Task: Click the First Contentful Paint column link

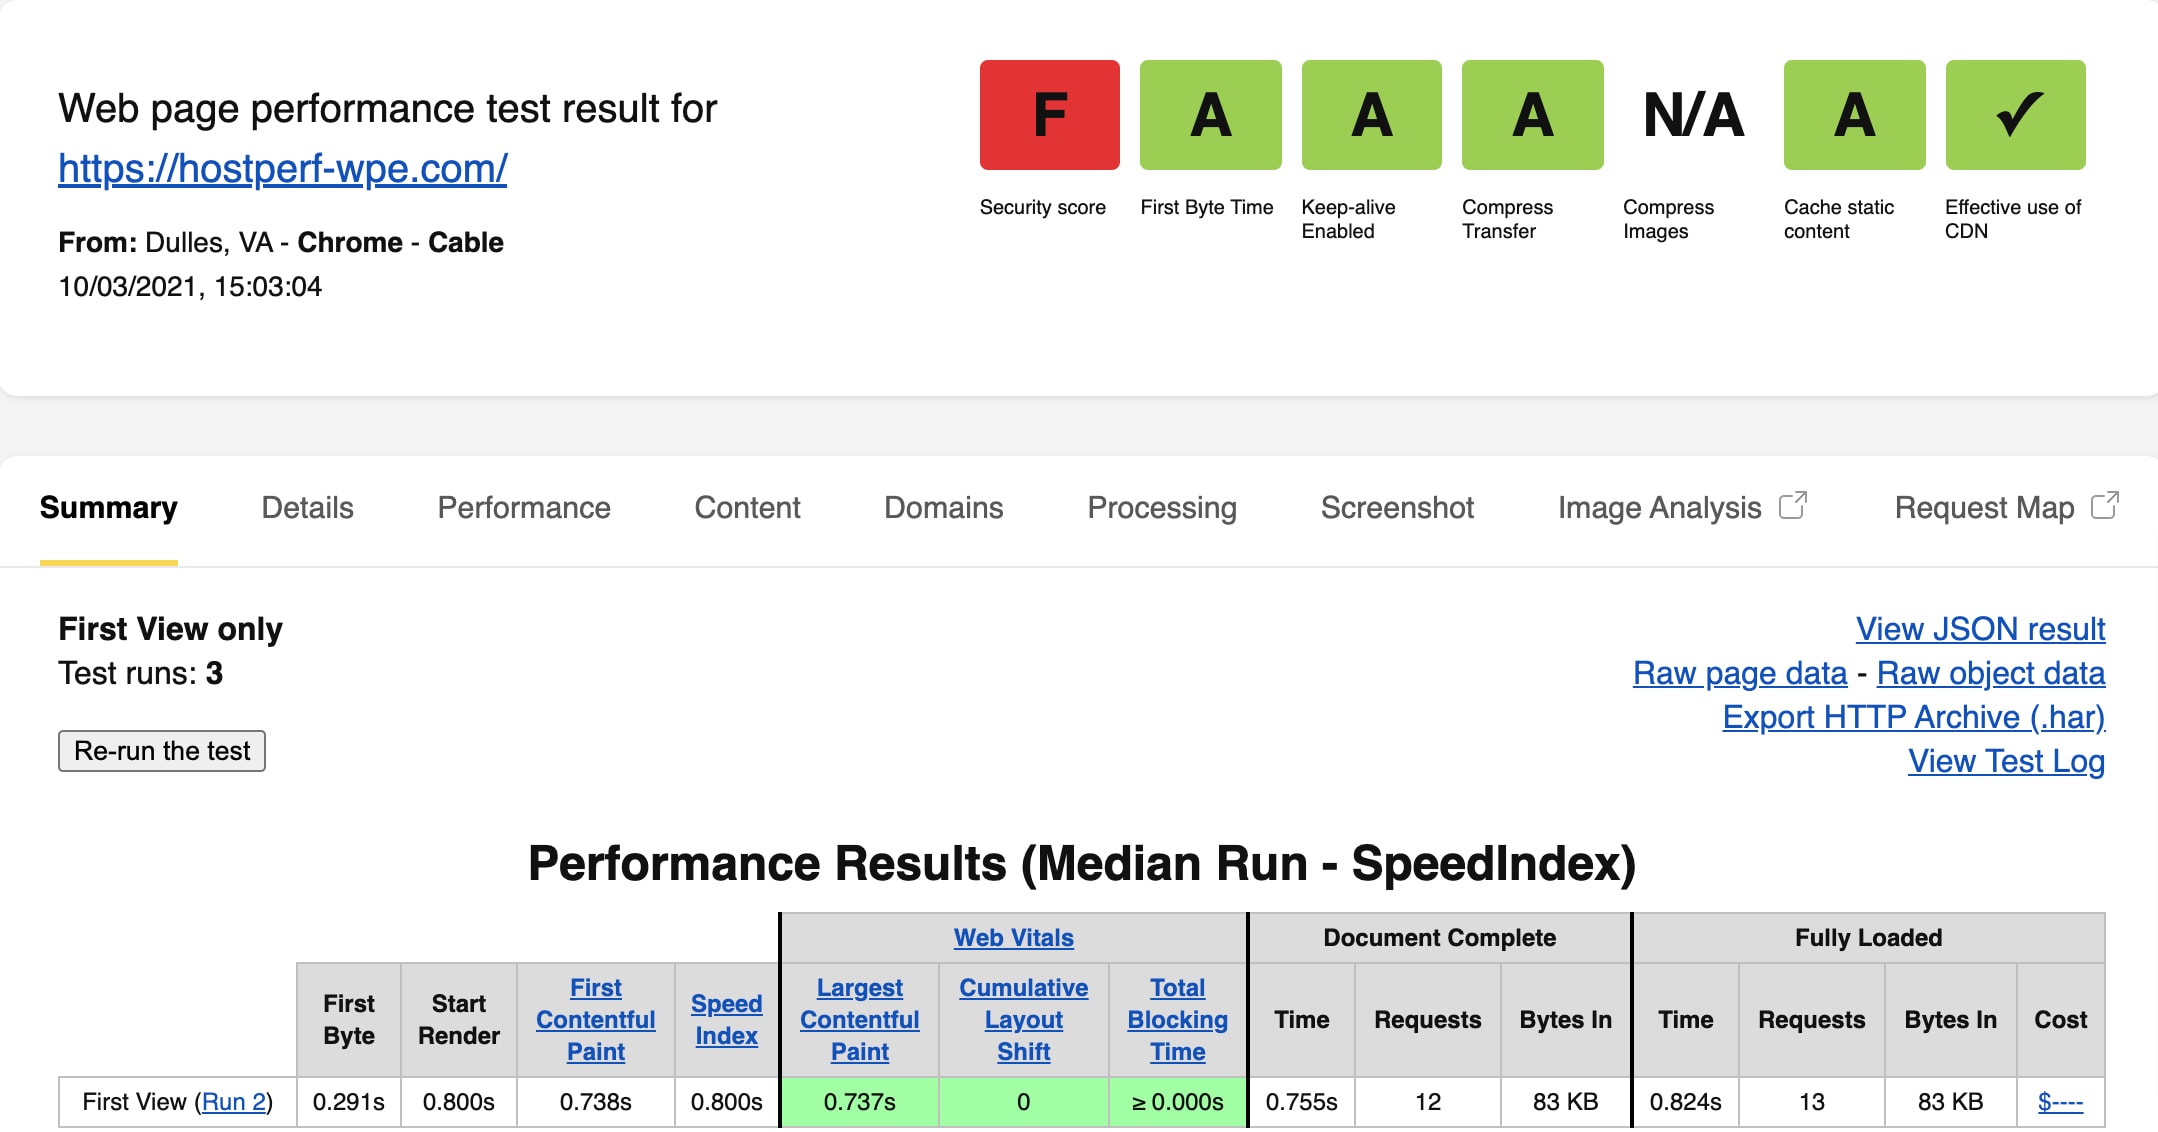Action: pos(596,1020)
